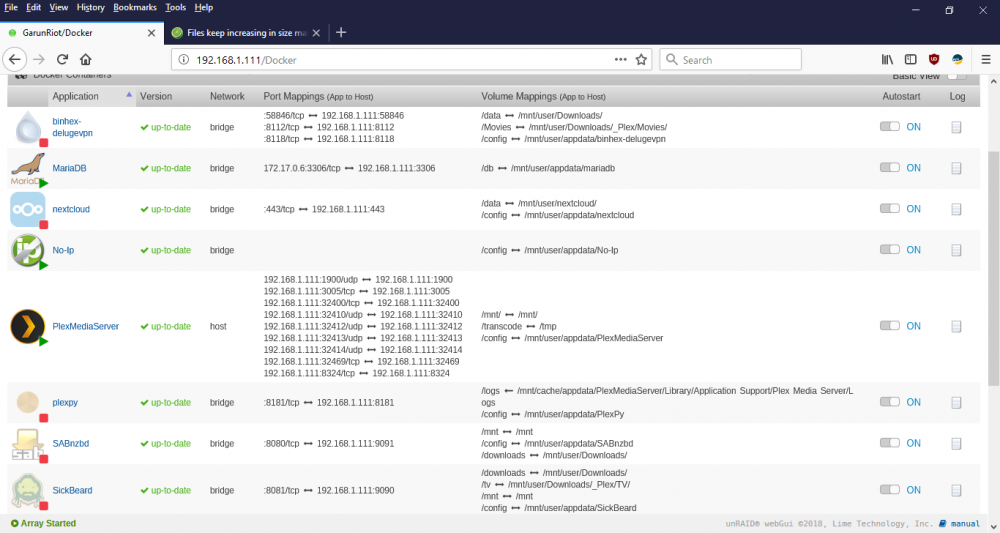1000x533 pixels.
Task: Click the PlexMediaServer chevron icon
Action: coord(28,326)
